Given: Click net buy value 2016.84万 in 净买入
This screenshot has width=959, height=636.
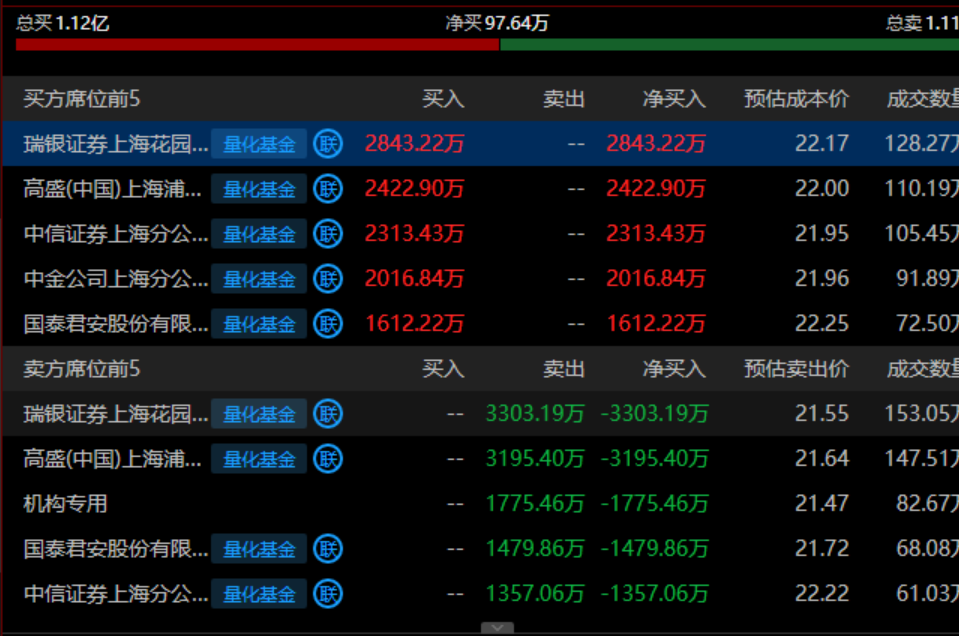Looking at the screenshot, I should [x=656, y=278].
